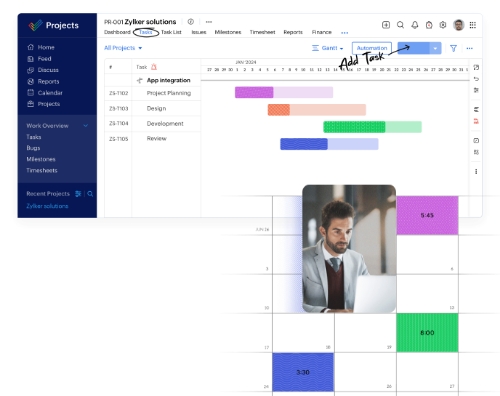This screenshot has width=500, height=396.
Task: Open the three-dot menu next to project title
Action: (x=209, y=22)
